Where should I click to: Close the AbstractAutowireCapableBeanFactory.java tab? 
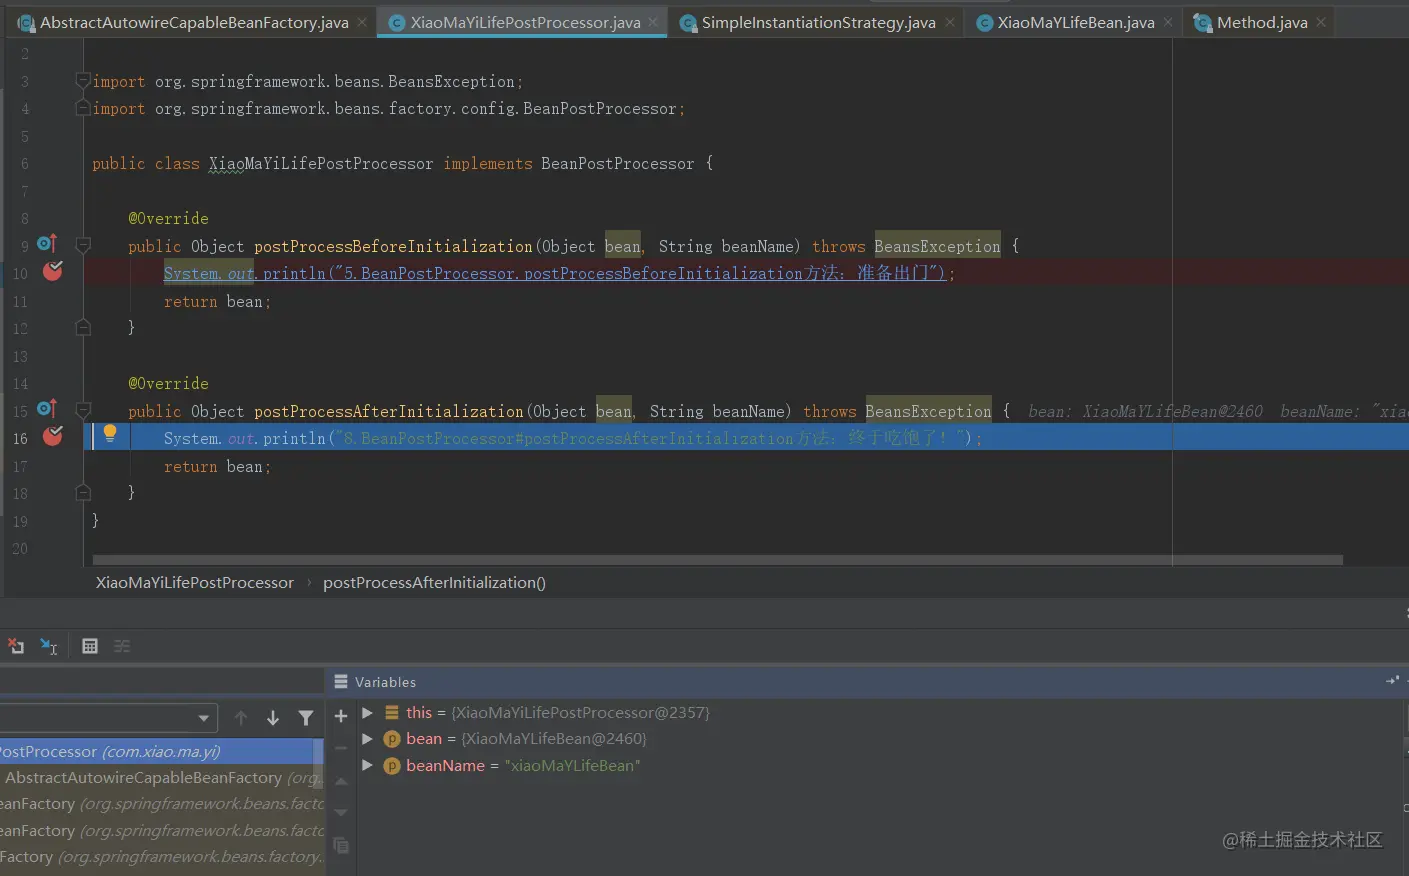[x=362, y=22]
